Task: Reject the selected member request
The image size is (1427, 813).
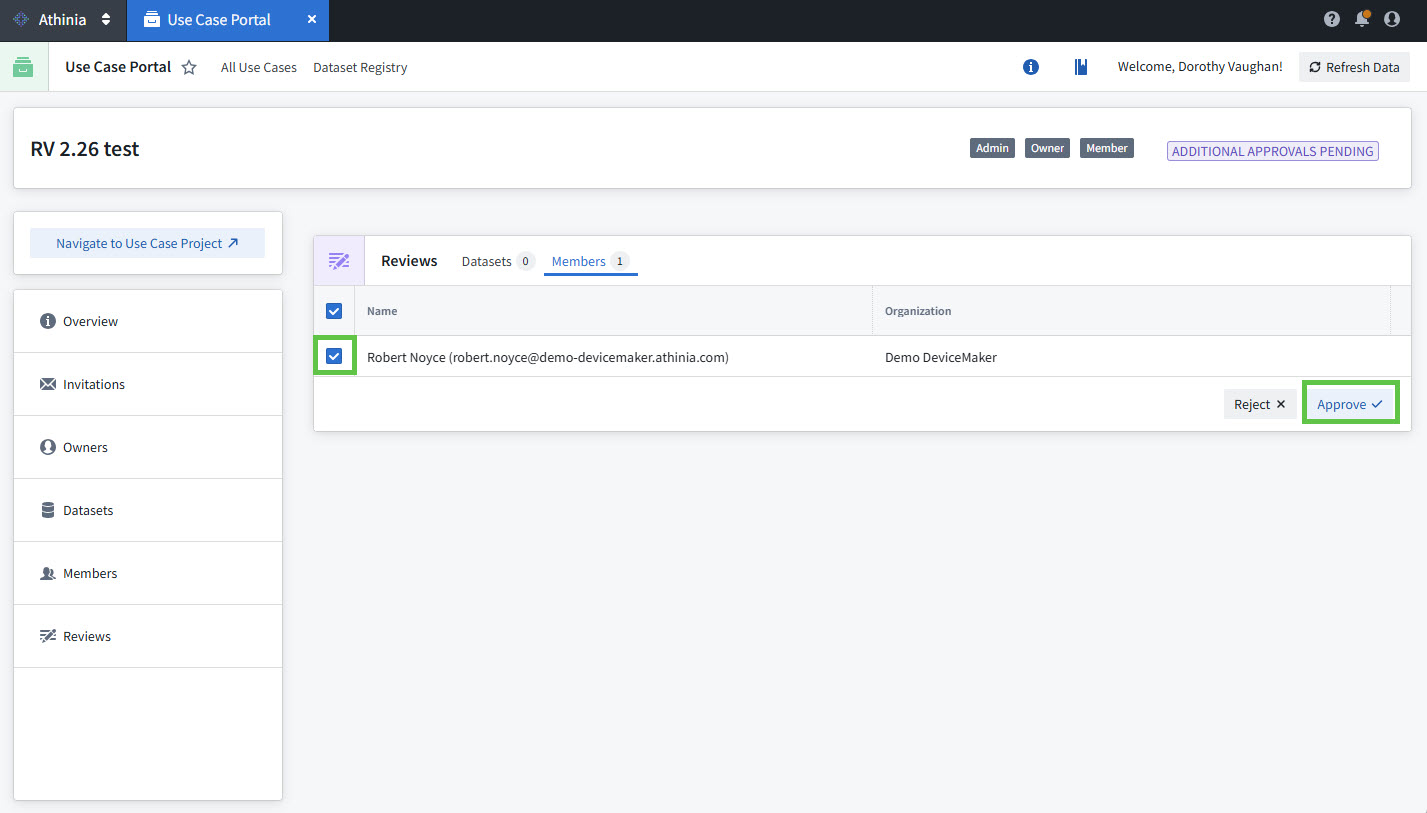Action: (x=1259, y=404)
